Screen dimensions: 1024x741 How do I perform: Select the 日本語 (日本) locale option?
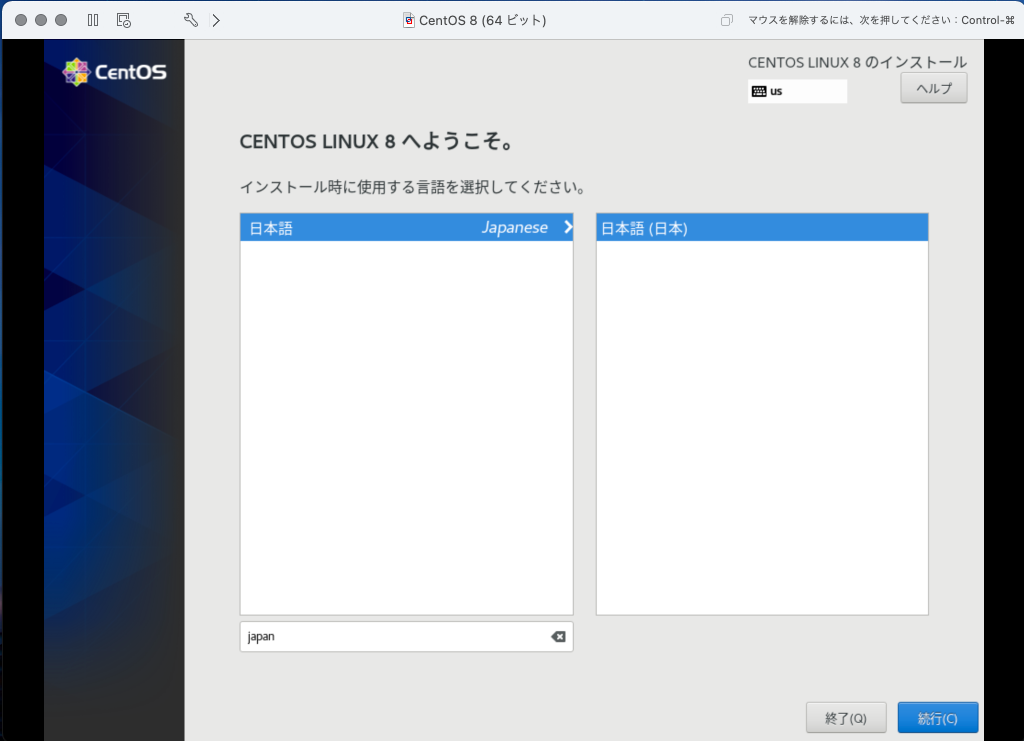[x=700, y=228]
